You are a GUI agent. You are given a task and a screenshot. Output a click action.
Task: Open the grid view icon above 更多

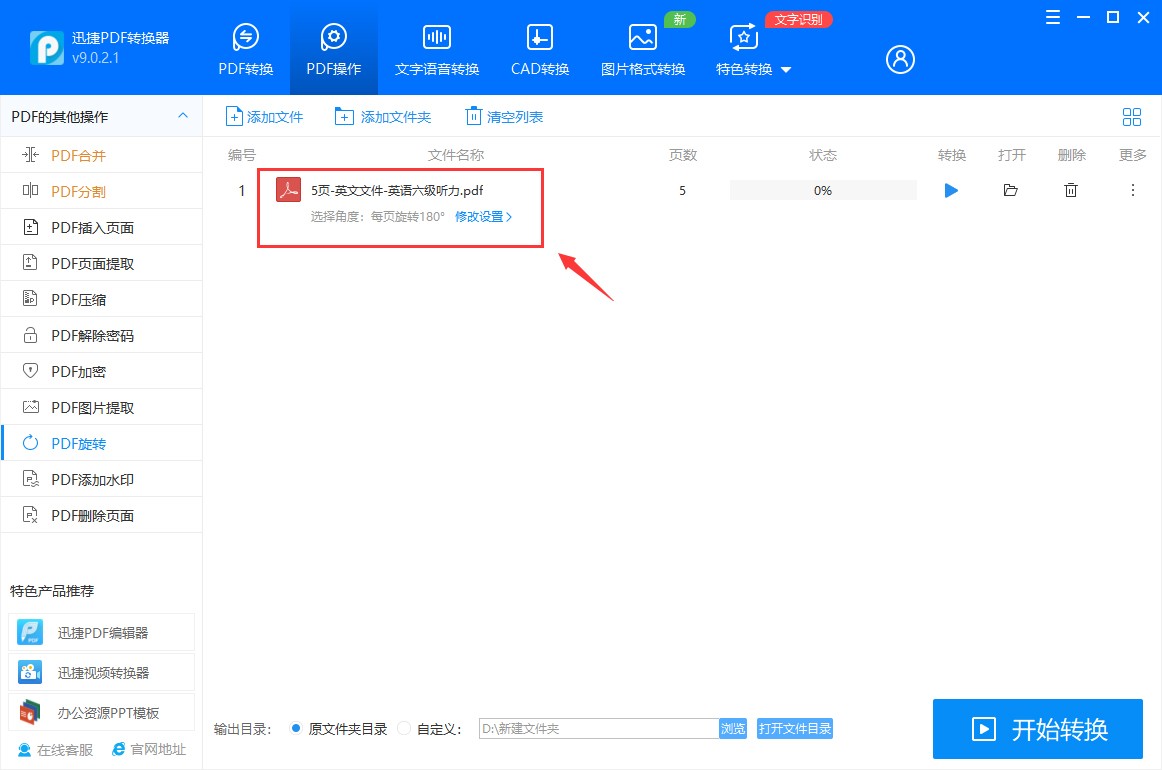[x=1132, y=117]
